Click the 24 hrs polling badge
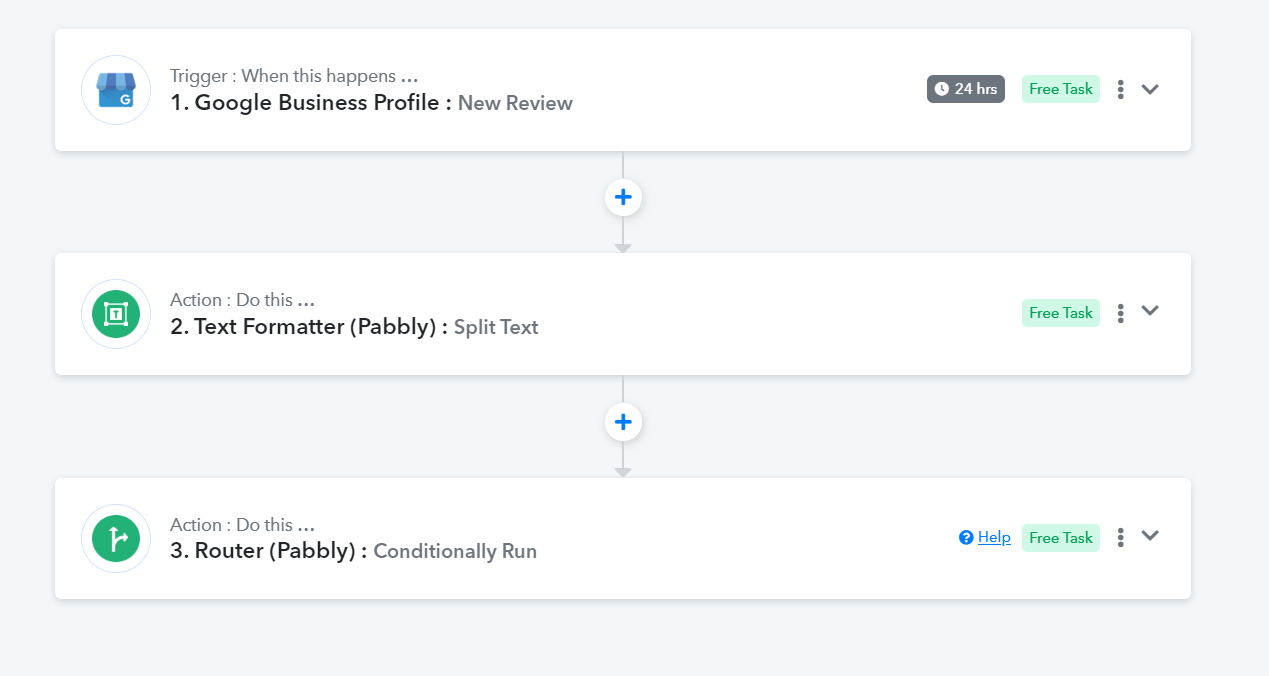1269x676 pixels. pos(966,89)
